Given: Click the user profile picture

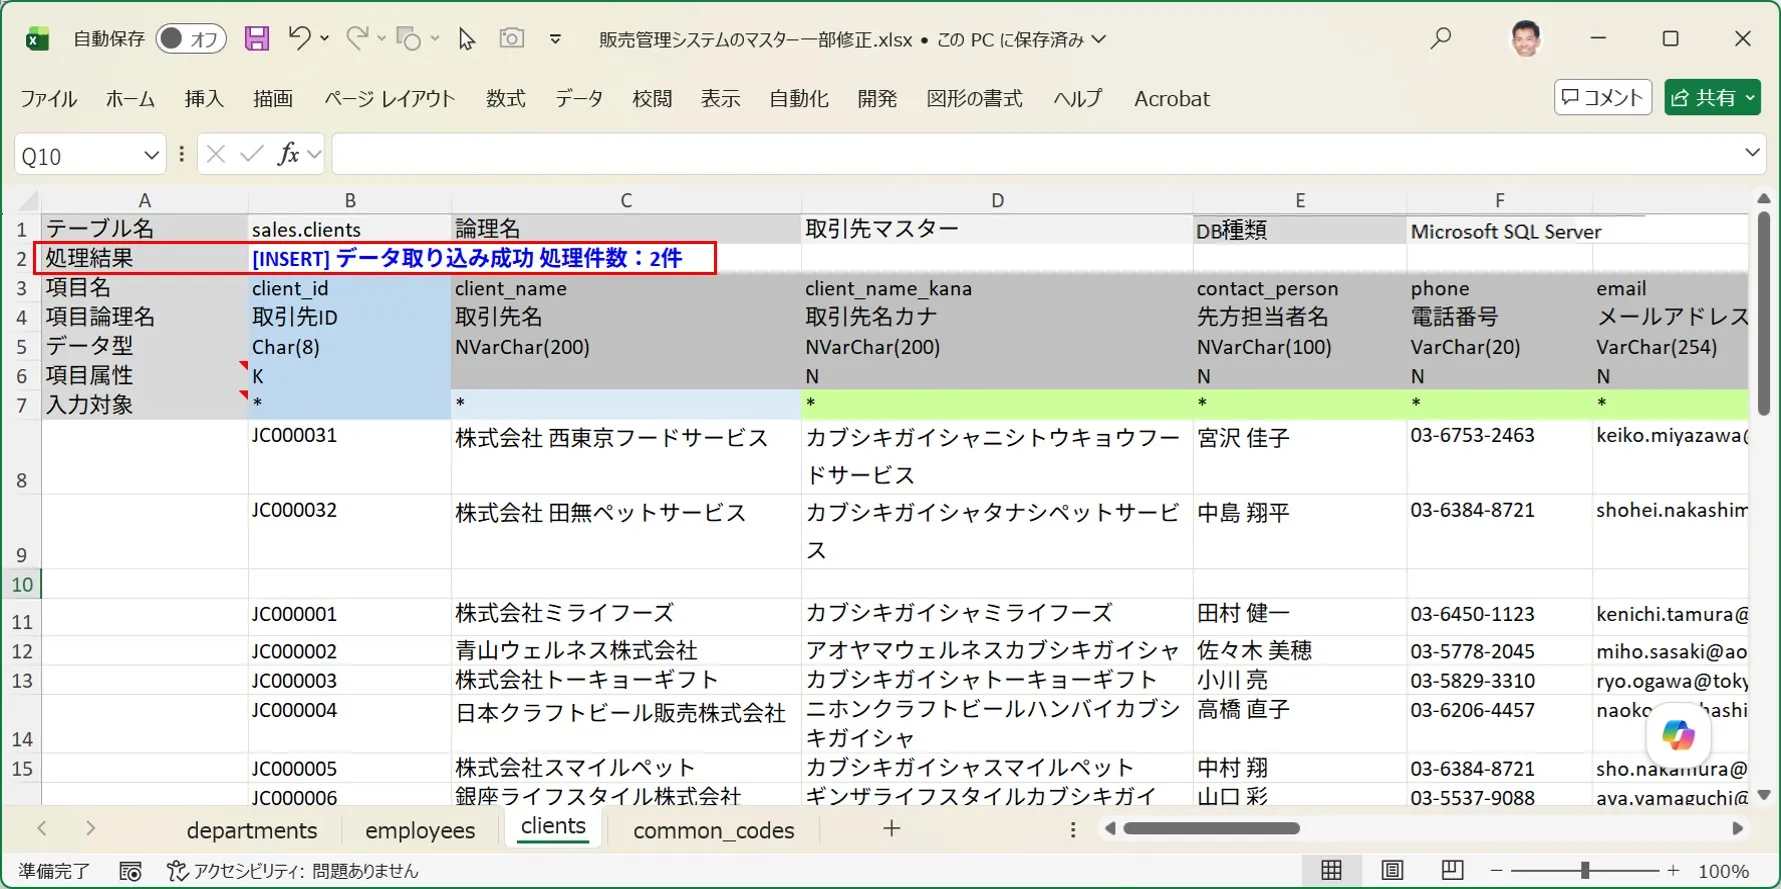Looking at the screenshot, I should click(1526, 39).
